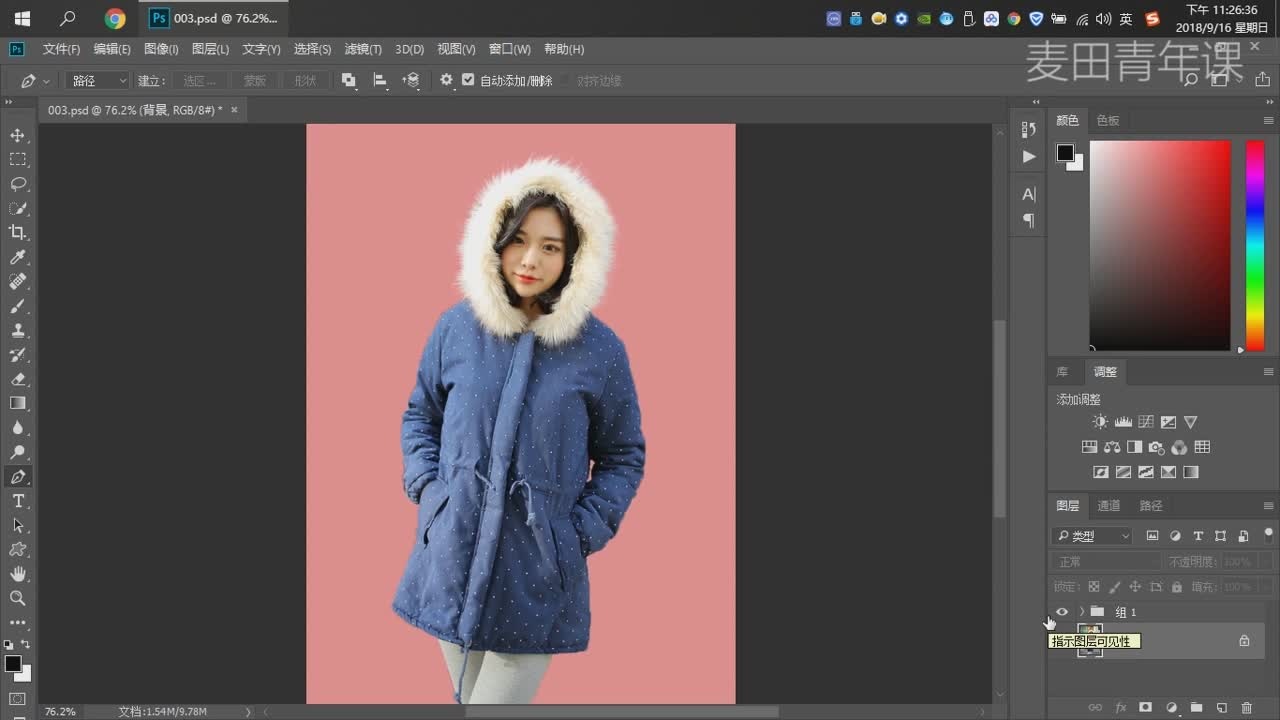Select the Horizontal Type tool
The image size is (1280, 720).
point(18,501)
